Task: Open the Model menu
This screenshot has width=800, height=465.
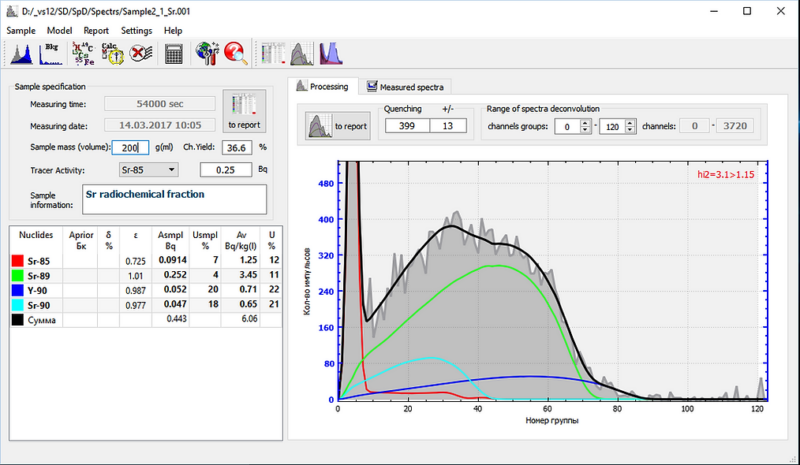Action: (59, 31)
